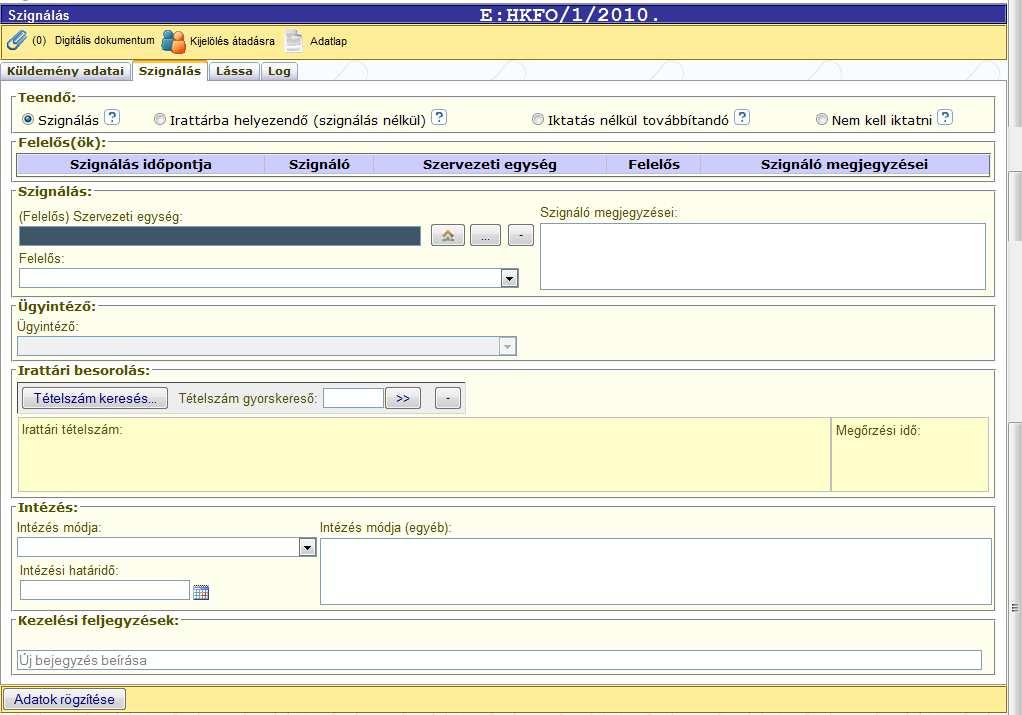1022x715 pixels.
Task: Click the paperclip Digitális dokumentum icon
Action: click(x=16, y=40)
